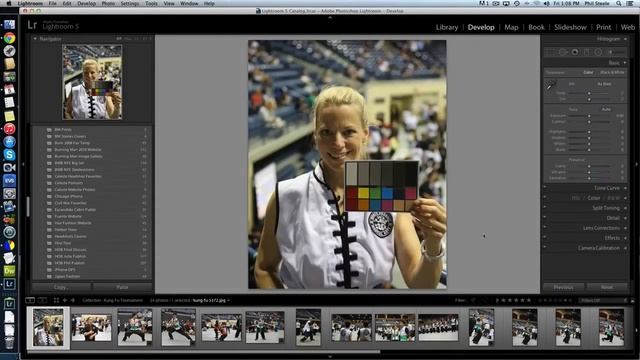Image resolution: width=640 pixels, height=360 pixels.
Task: Pick the White Balance eyedropper
Action: tap(551, 86)
